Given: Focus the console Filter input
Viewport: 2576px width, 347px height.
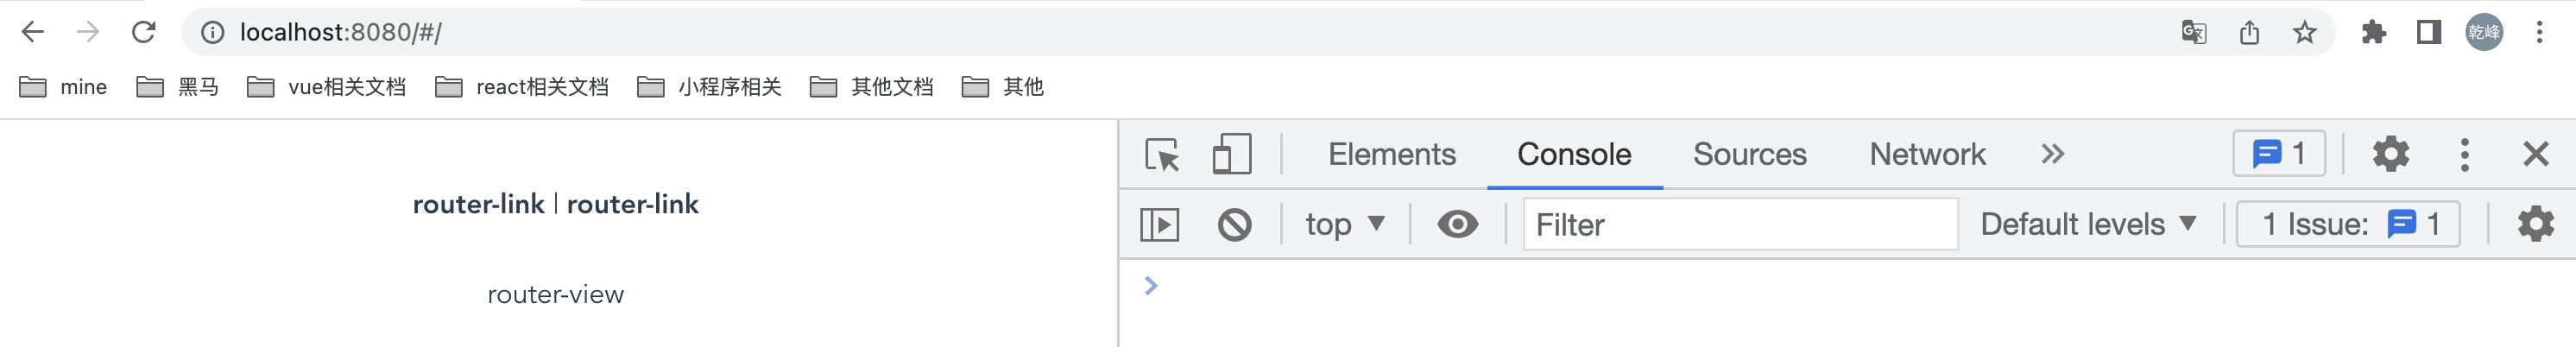Looking at the screenshot, I should coord(1739,224).
